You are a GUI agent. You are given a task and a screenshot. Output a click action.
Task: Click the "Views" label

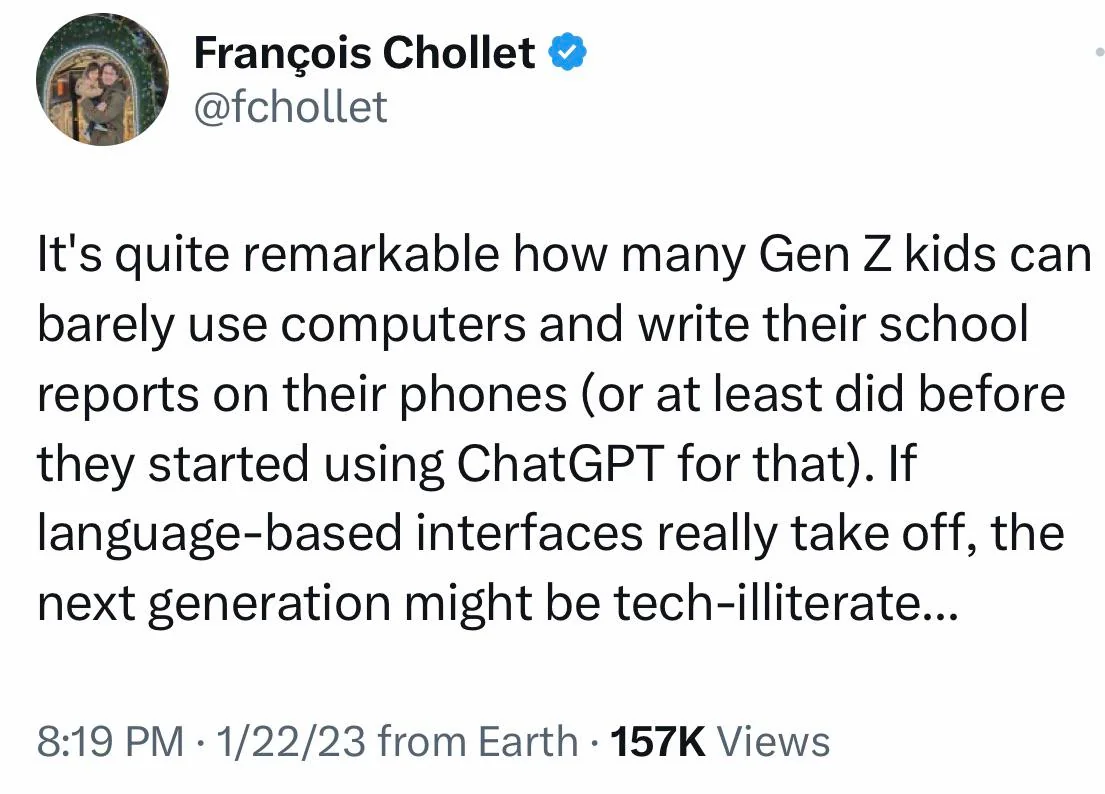click(773, 742)
